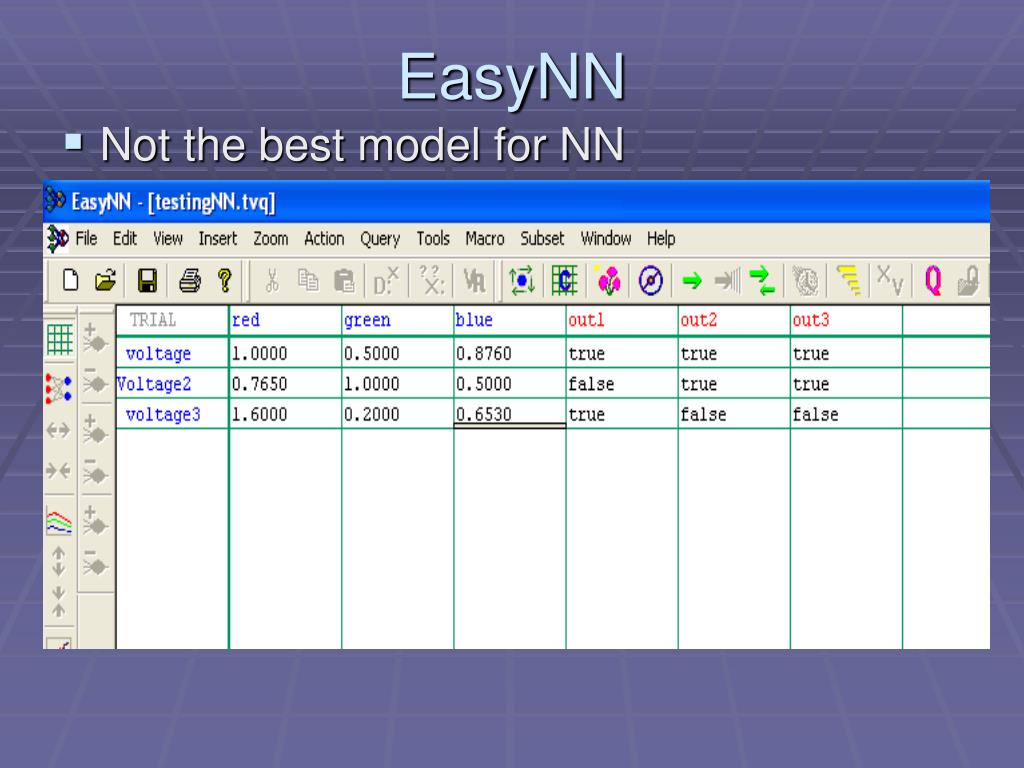This screenshot has height=768, width=1024.
Task: Click the yellow stepped bars icon
Action: coord(848,281)
